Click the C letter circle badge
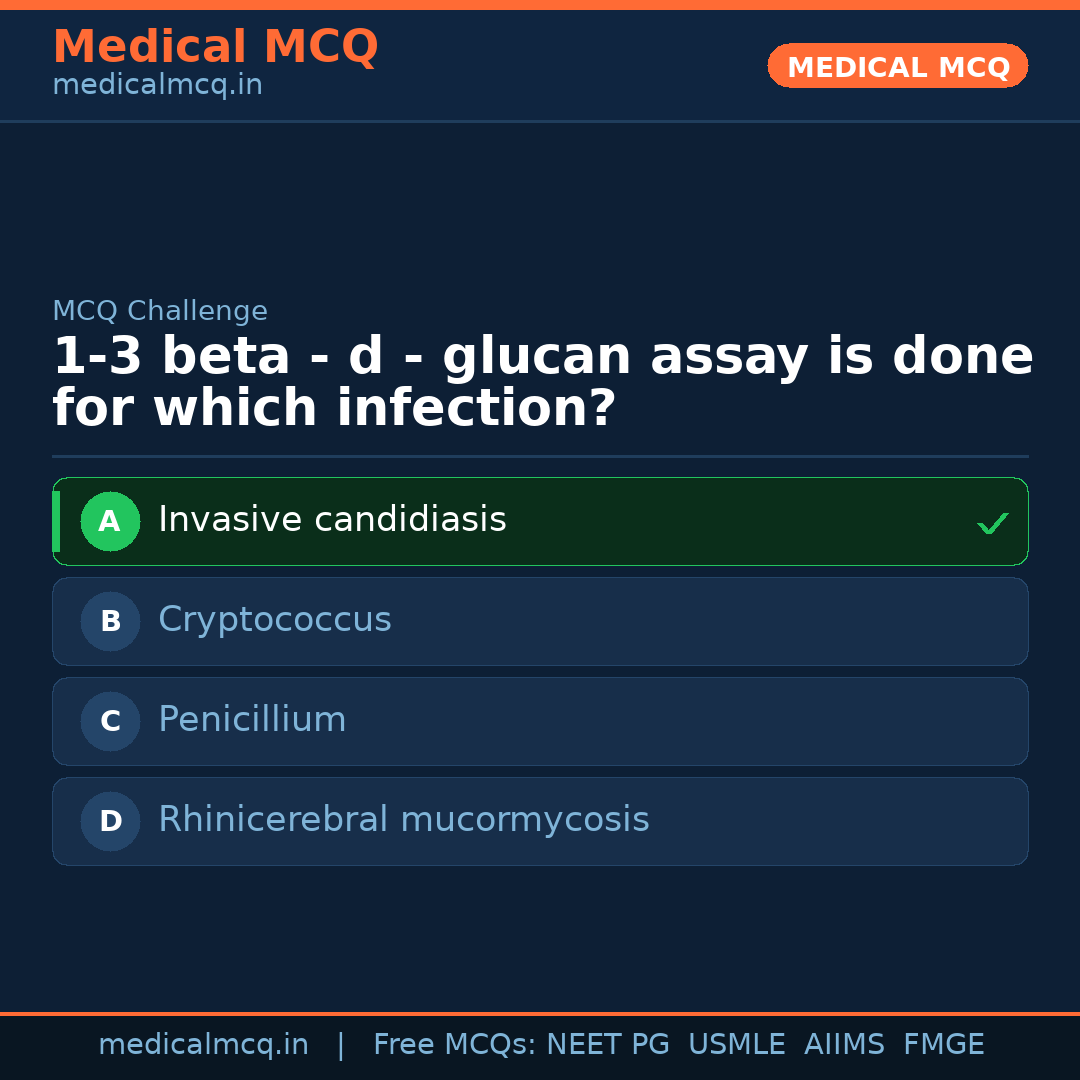This screenshot has height=1080, width=1080. click(x=110, y=721)
